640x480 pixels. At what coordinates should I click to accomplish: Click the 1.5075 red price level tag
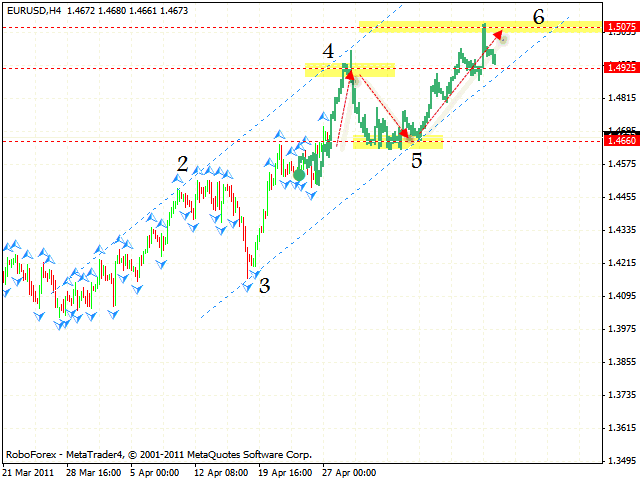[619, 29]
